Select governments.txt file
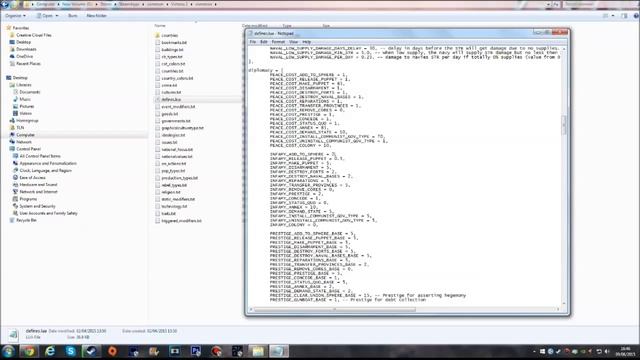640x360 pixels. pos(176,121)
